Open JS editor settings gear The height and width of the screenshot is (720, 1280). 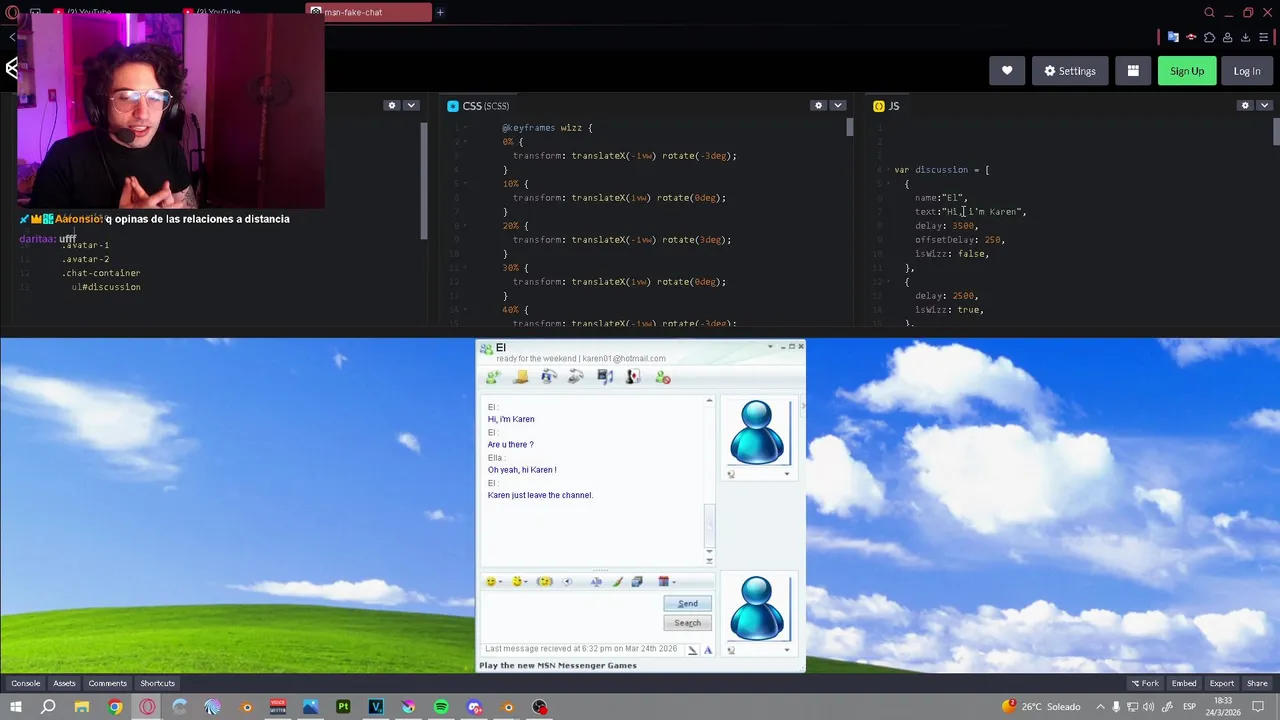[x=1245, y=105]
